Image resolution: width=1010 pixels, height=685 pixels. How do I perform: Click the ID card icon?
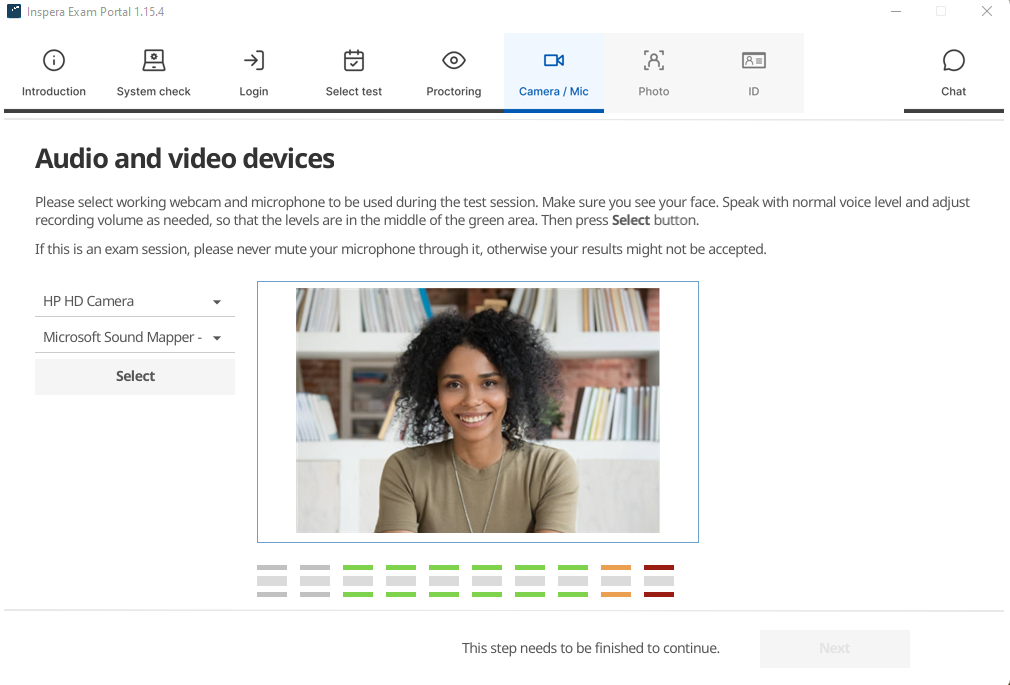[754, 61]
